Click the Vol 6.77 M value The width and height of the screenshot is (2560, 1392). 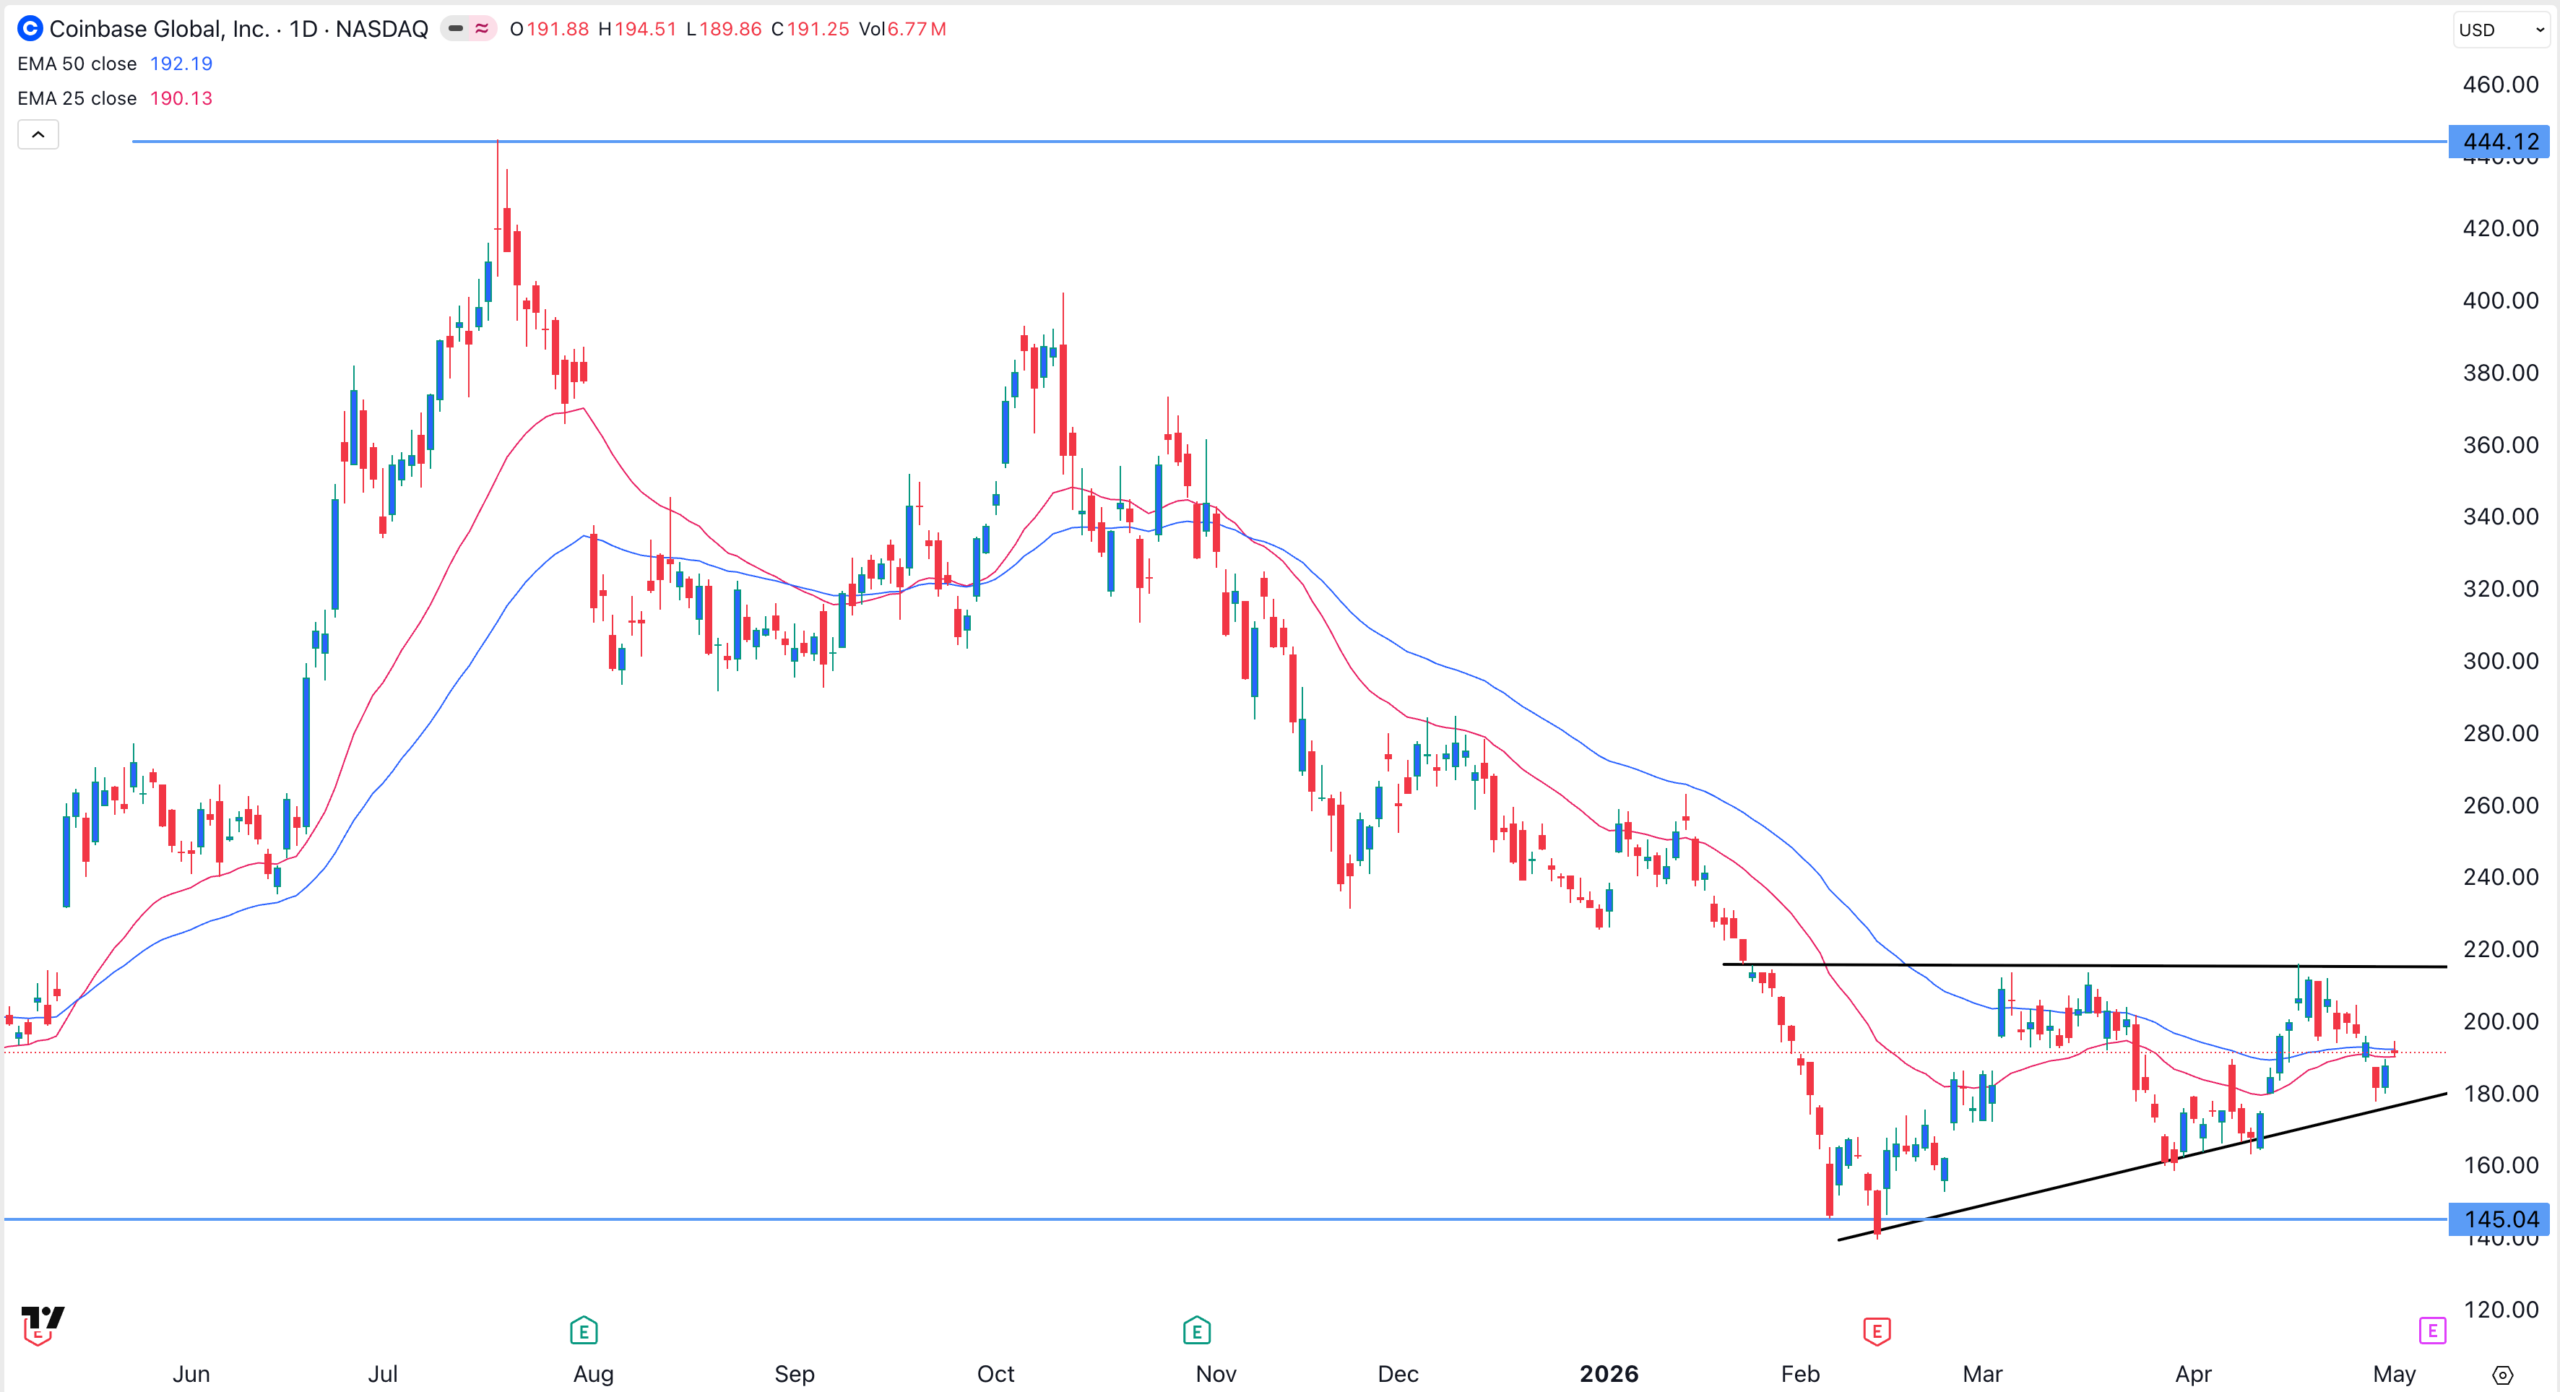[x=902, y=29]
